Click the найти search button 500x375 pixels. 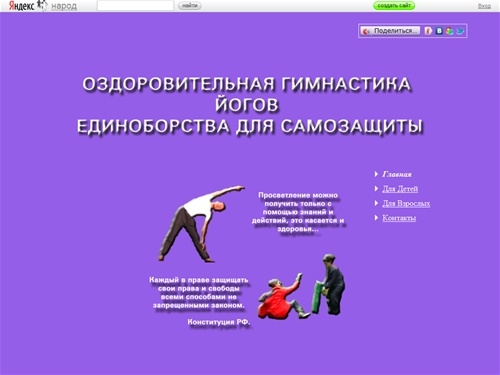190,6
